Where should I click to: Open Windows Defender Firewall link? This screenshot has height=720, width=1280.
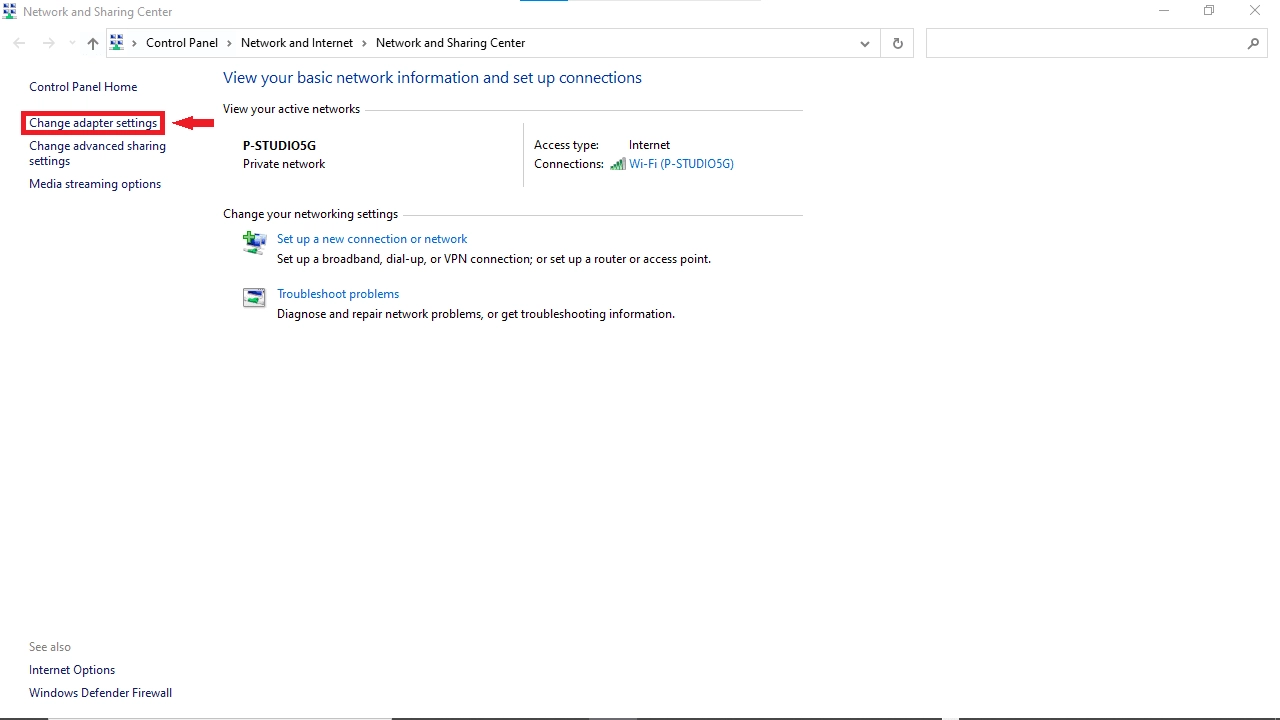click(x=100, y=693)
